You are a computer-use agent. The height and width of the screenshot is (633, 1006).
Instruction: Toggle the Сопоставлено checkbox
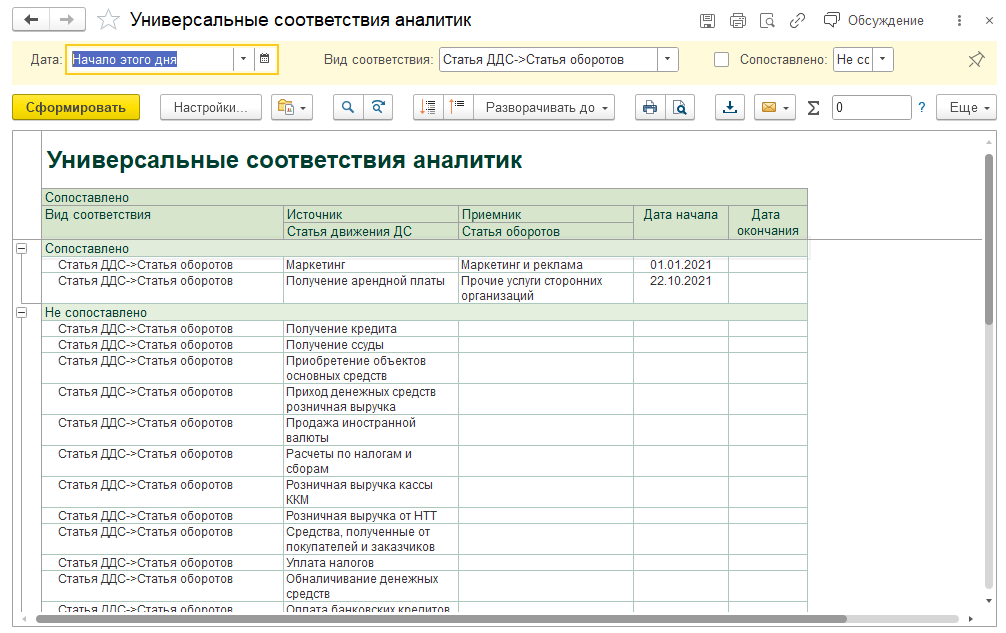click(722, 60)
